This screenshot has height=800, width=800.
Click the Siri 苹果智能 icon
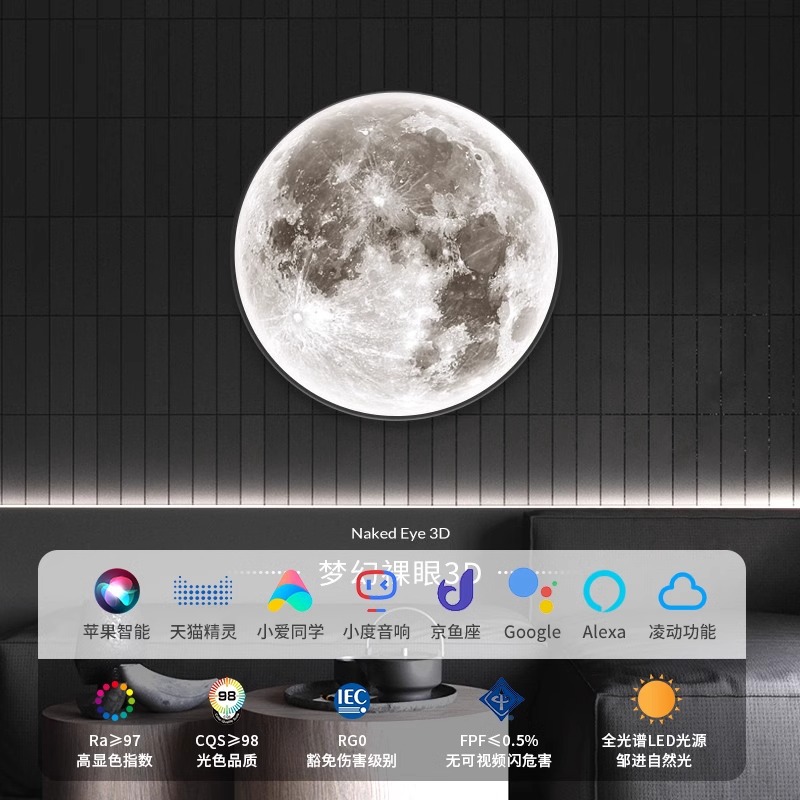coord(117,590)
